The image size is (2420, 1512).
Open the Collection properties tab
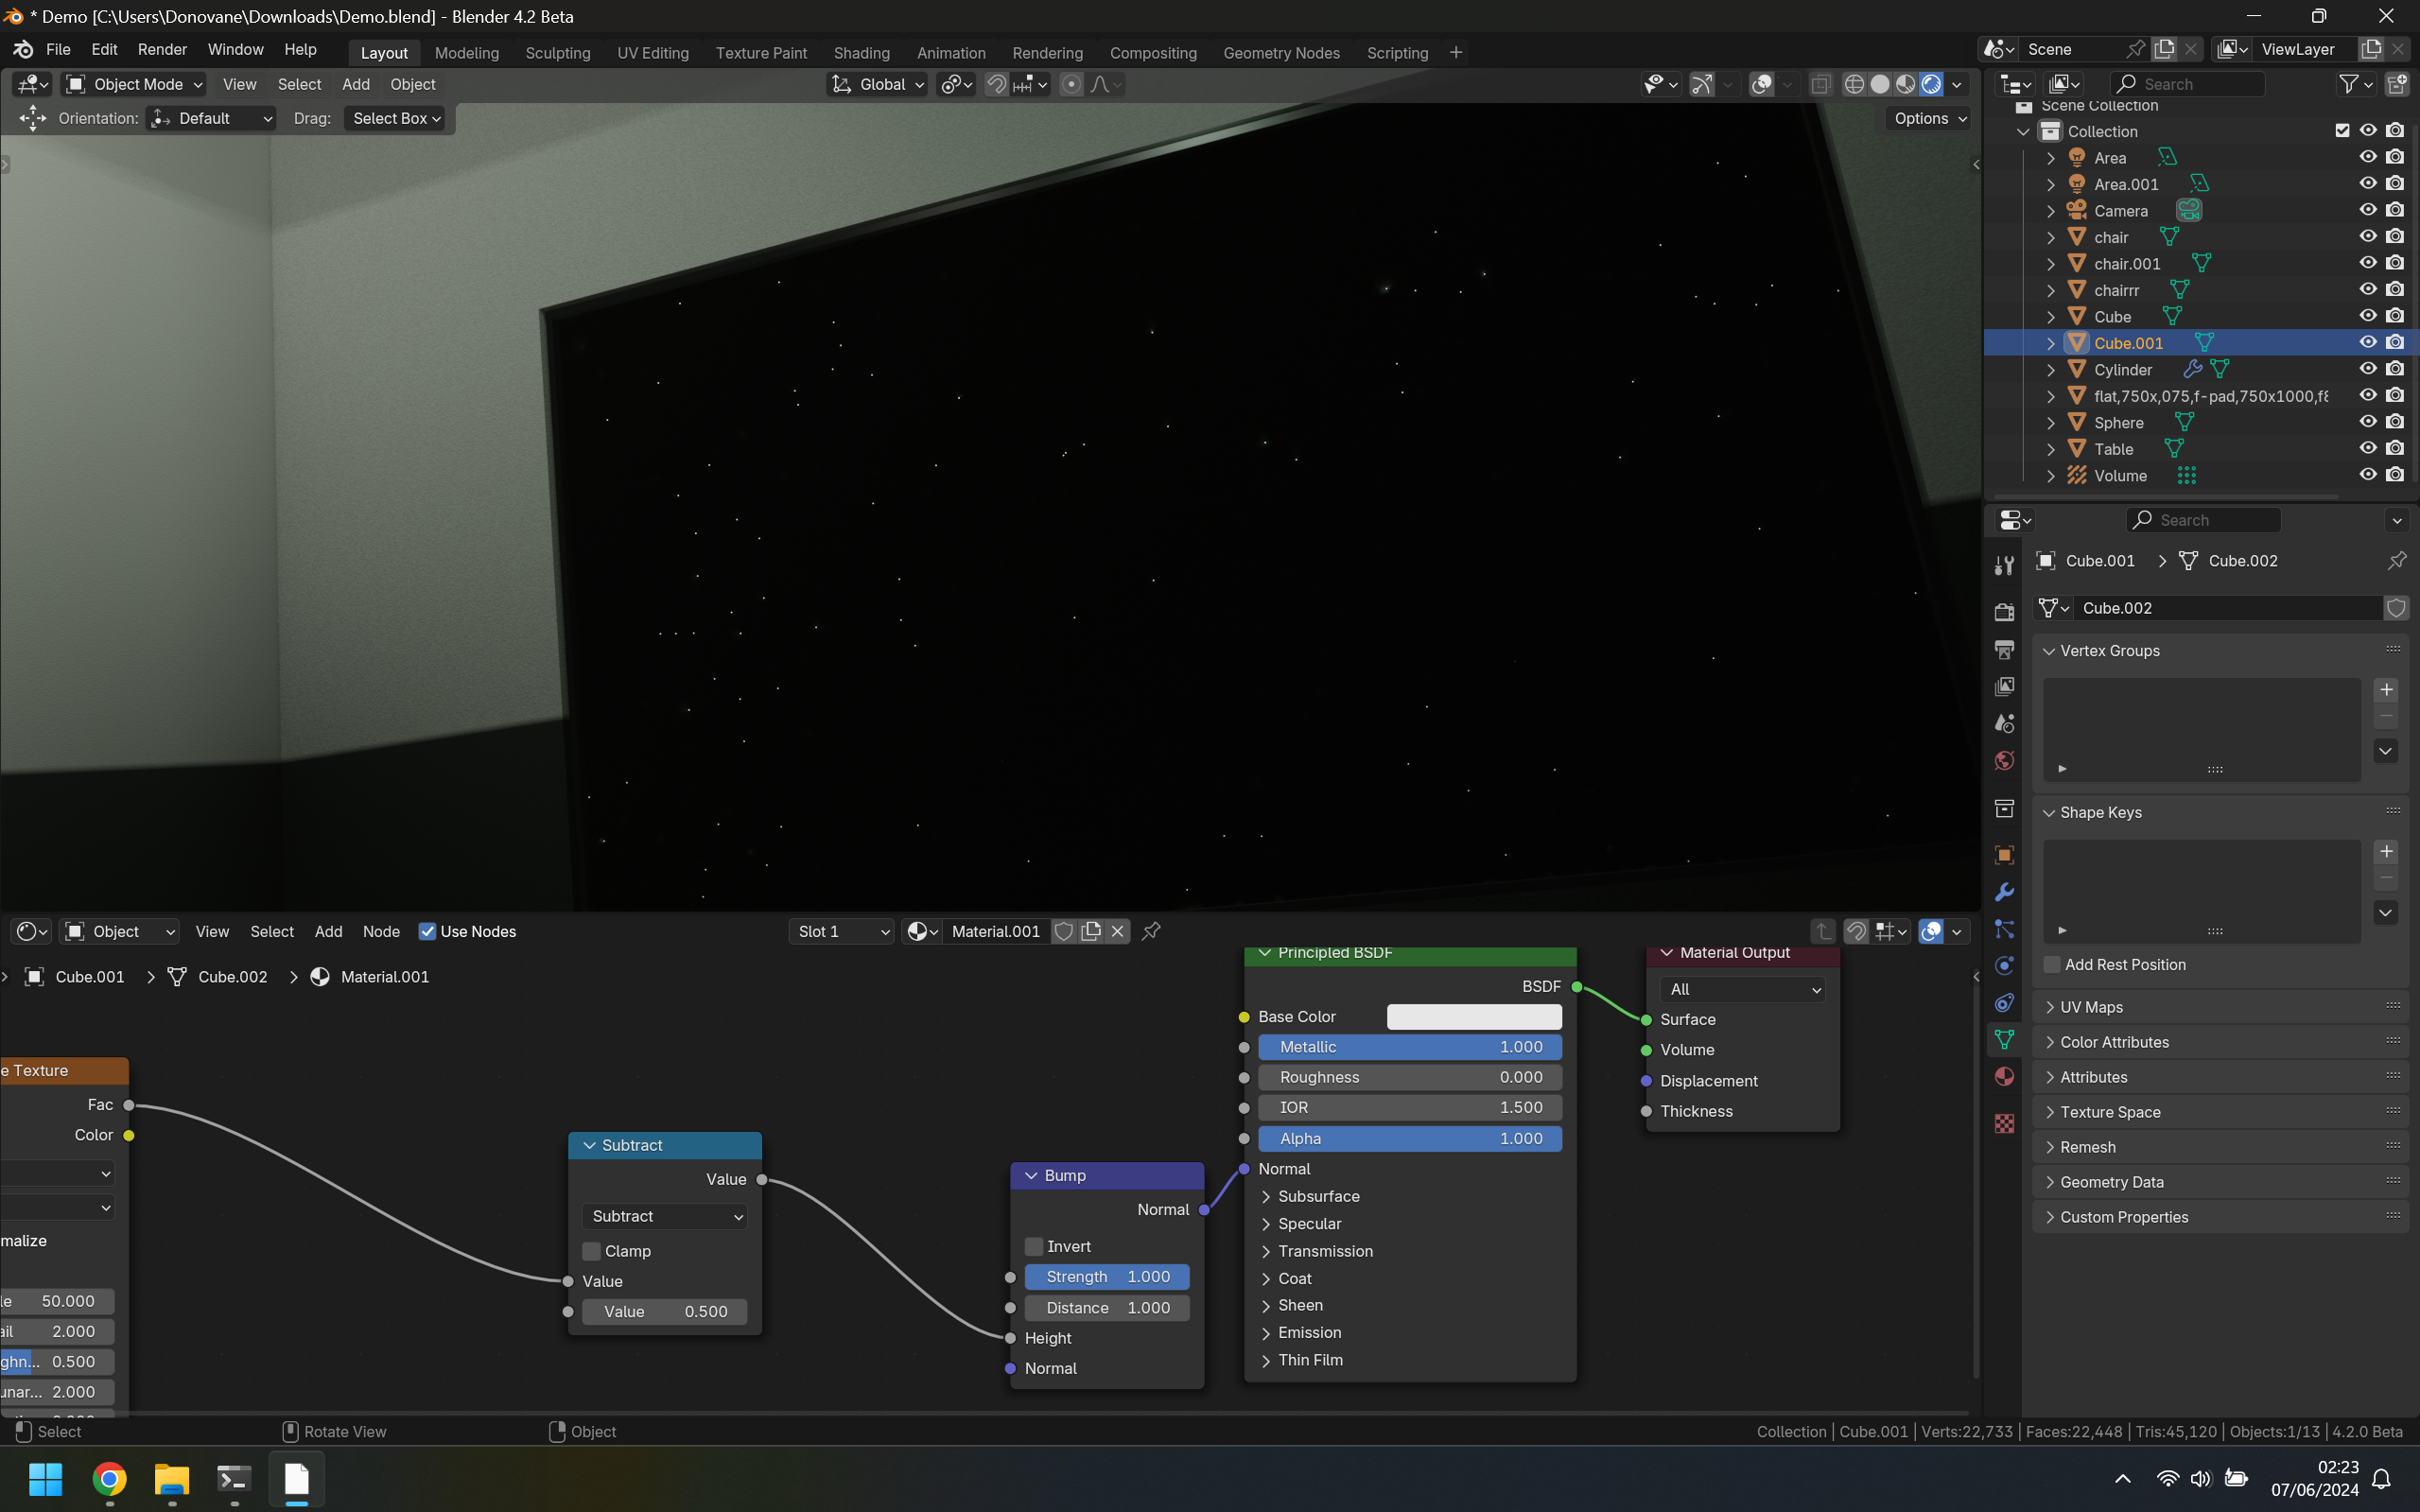click(x=2004, y=808)
